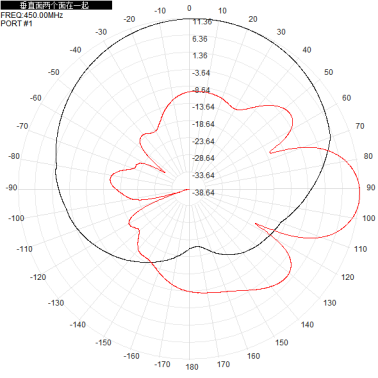Select the 180 degree angle label

(192, 367)
